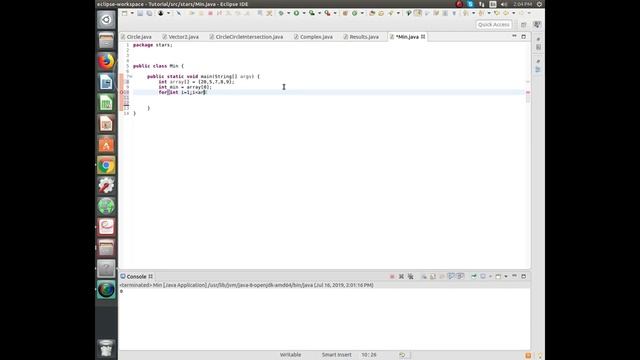Switch to the Results.java tab
Image resolution: width=640 pixels, height=360 pixels.
coord(364,37)
